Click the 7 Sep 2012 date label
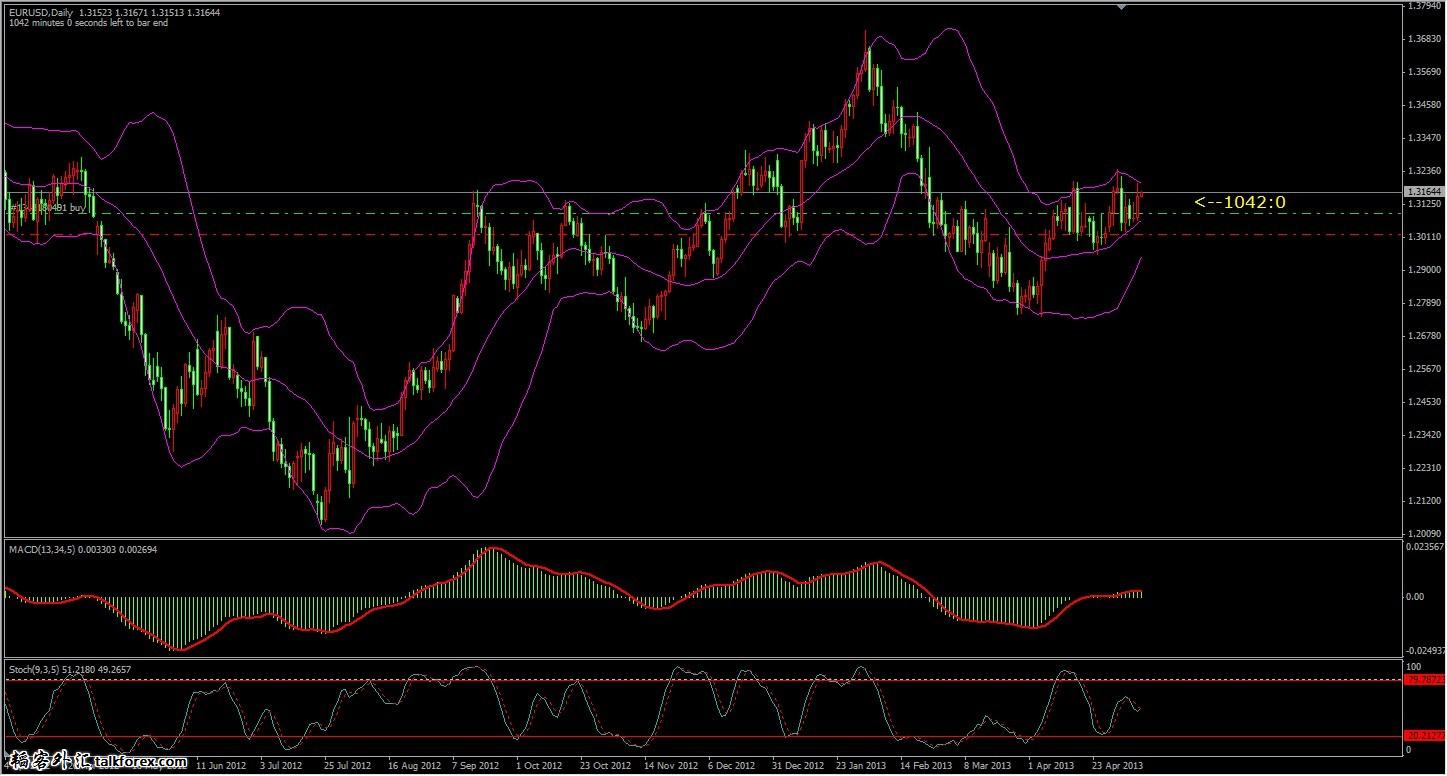Screen dimensions: 1447x776 (x=476, y=766)
